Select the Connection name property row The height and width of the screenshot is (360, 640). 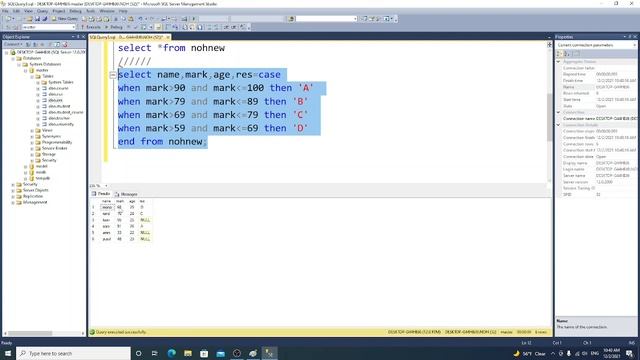click(599, 119)
